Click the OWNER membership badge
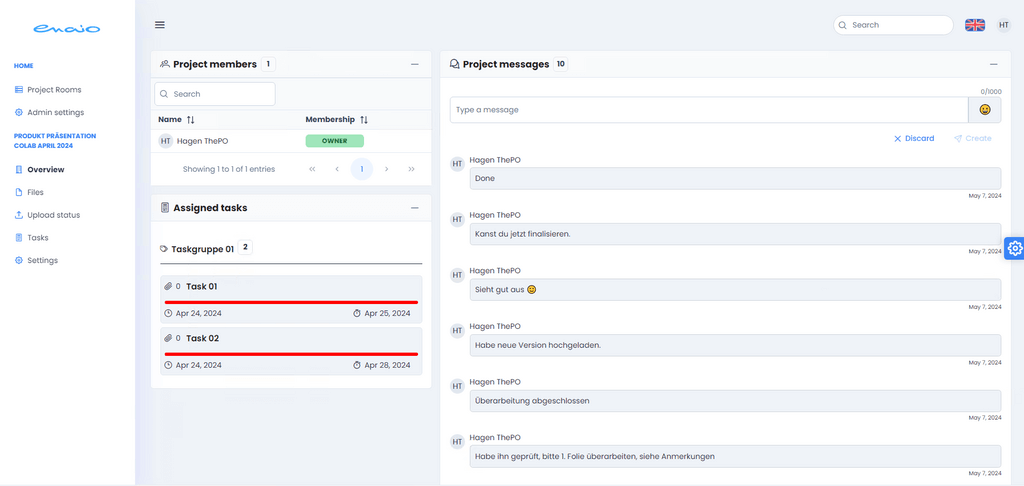The width and height of the screenshot is (1024, 486). click(x=334, y=141)
